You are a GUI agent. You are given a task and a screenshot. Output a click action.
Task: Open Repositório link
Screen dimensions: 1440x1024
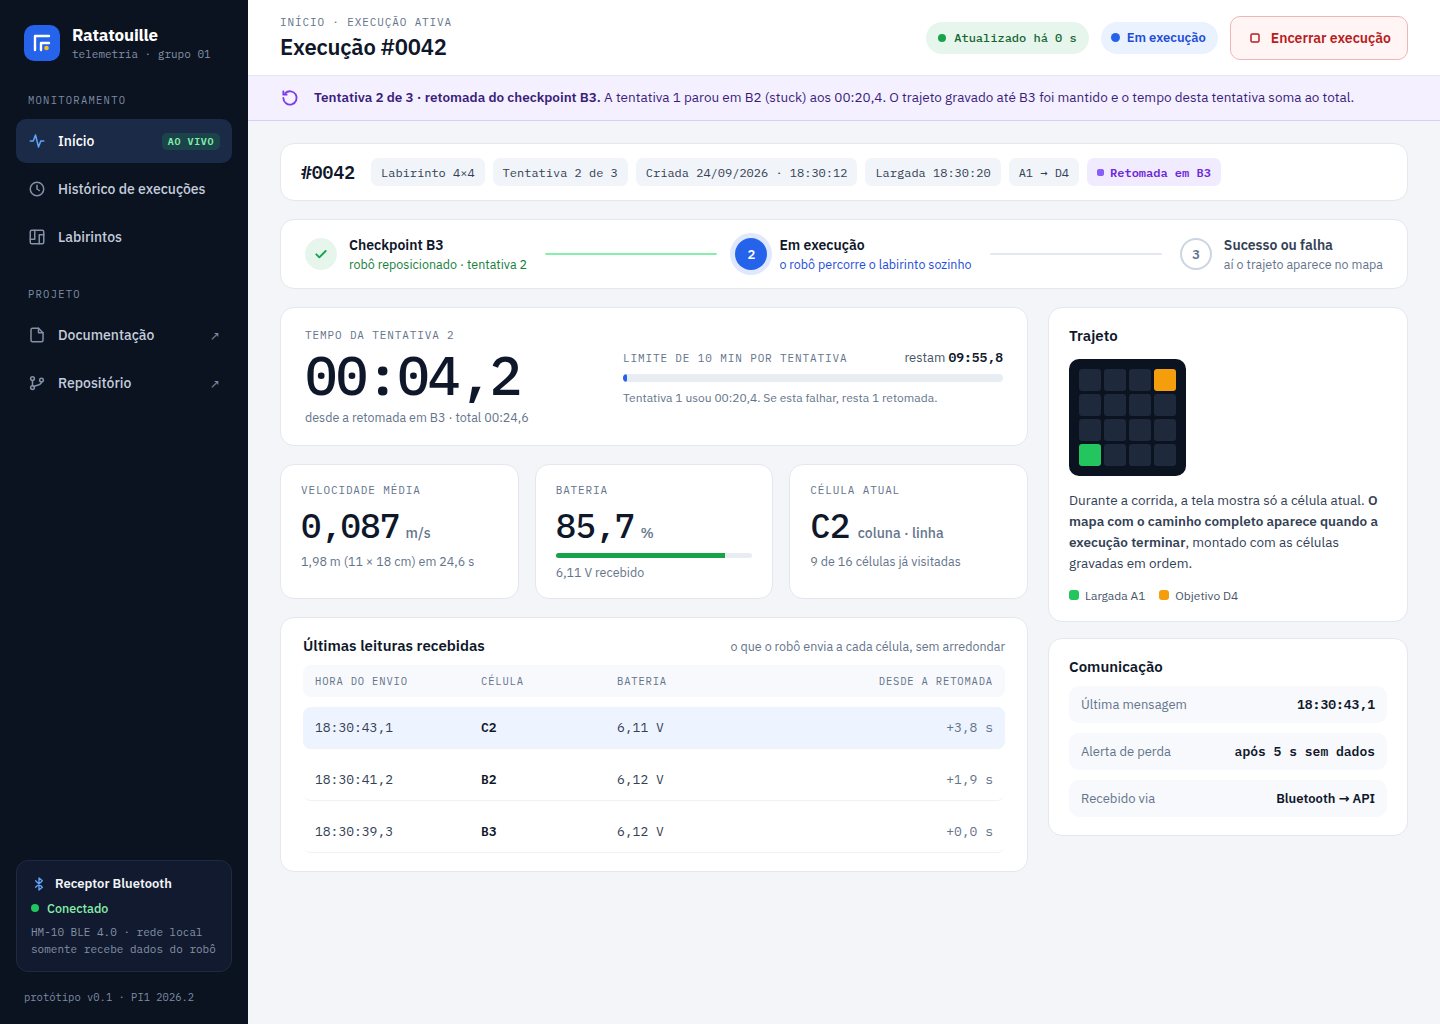[x=124, y=383]
